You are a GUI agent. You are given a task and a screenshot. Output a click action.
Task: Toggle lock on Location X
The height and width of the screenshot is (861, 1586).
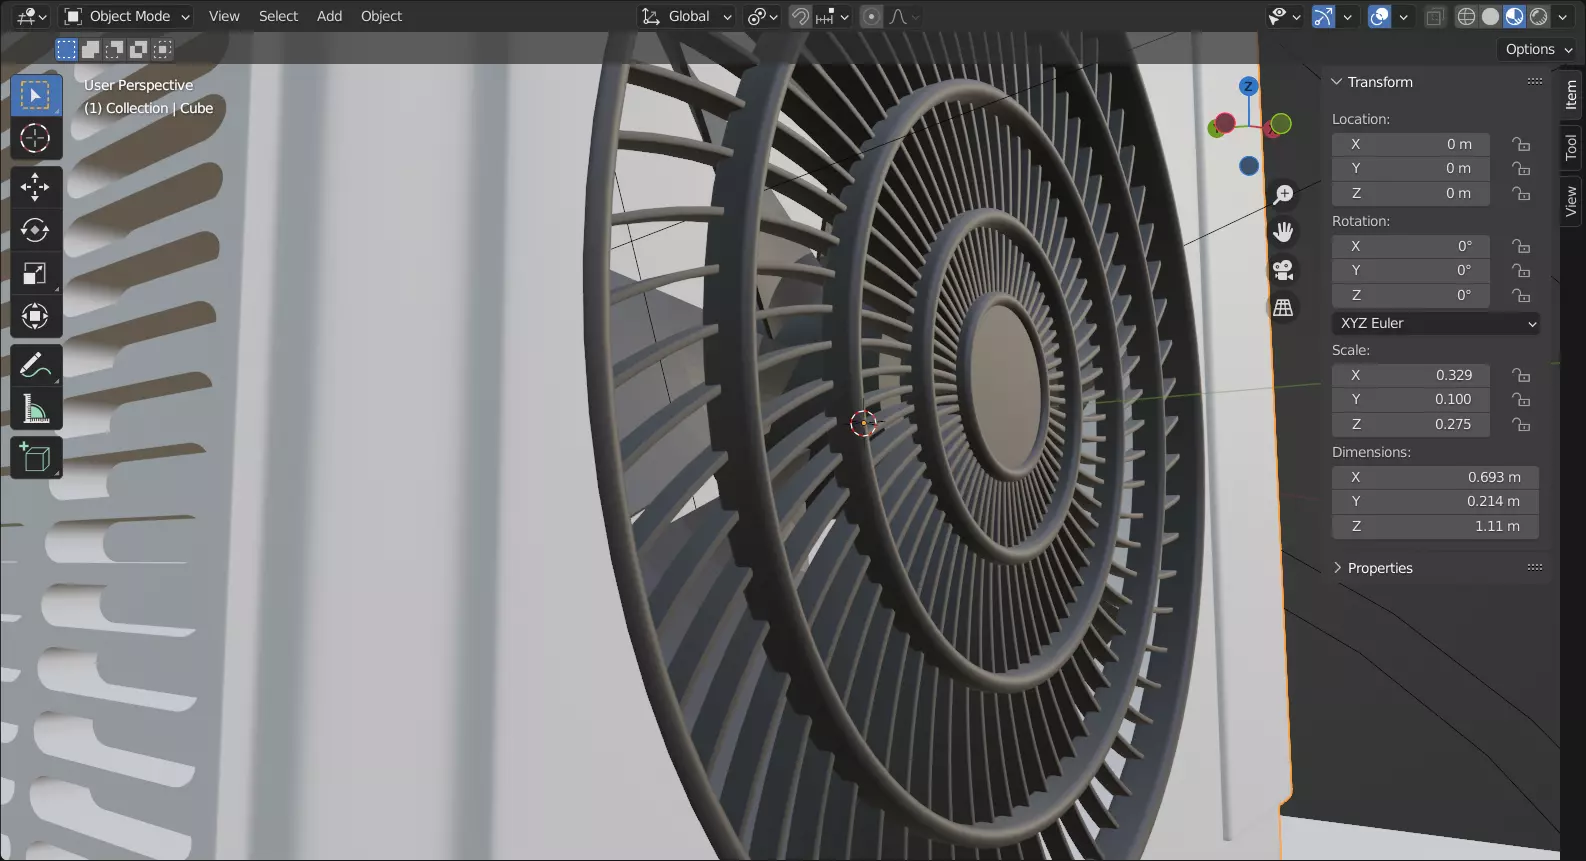tap(1521, 144)
